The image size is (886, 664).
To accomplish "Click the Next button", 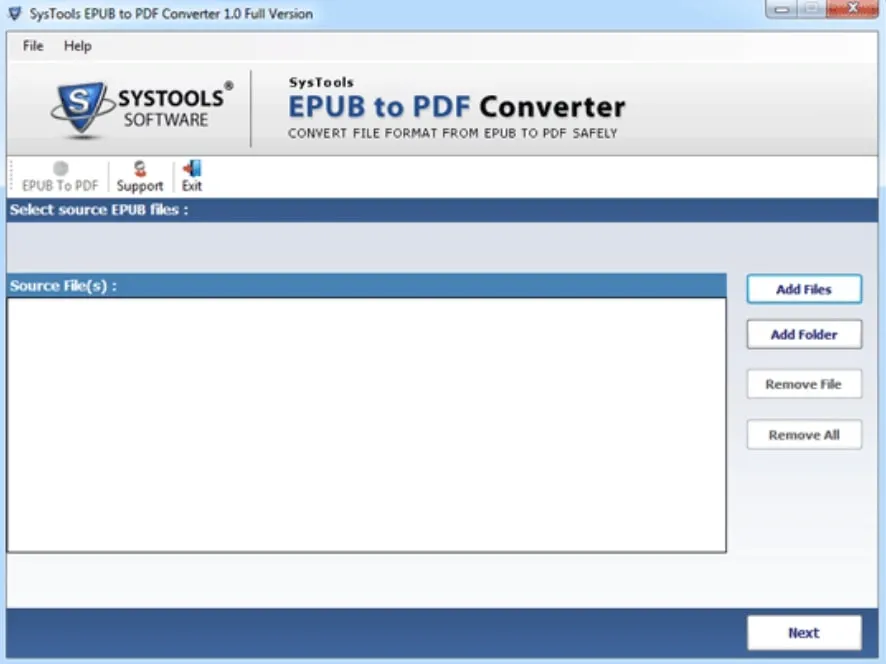I will 803,632.
